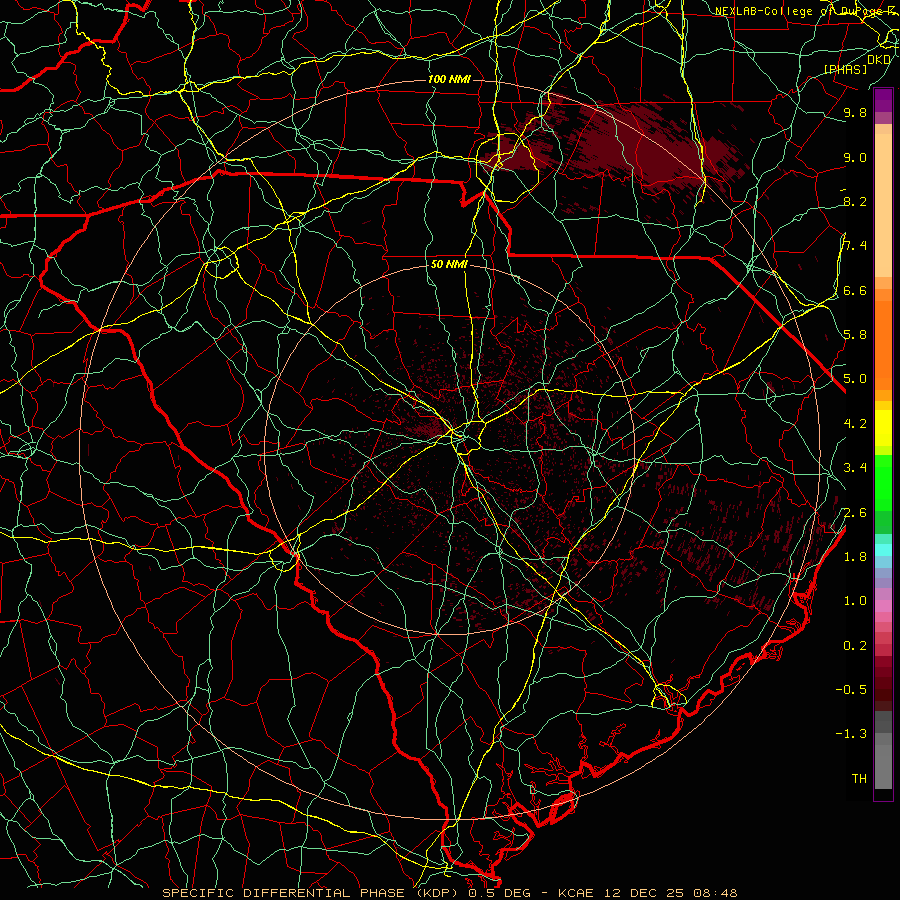
Task: Click the cyan colorbar segment
Action: pyautogui.click(x=883, y=550)
